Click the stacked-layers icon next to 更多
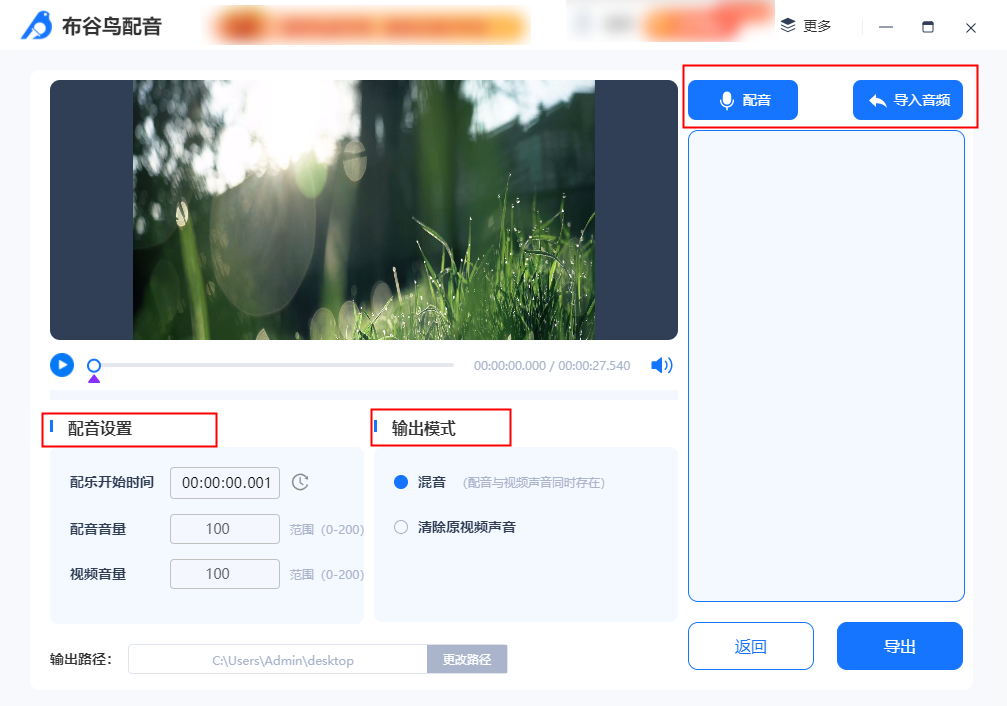1007x706 pixels. pos(786,26)
